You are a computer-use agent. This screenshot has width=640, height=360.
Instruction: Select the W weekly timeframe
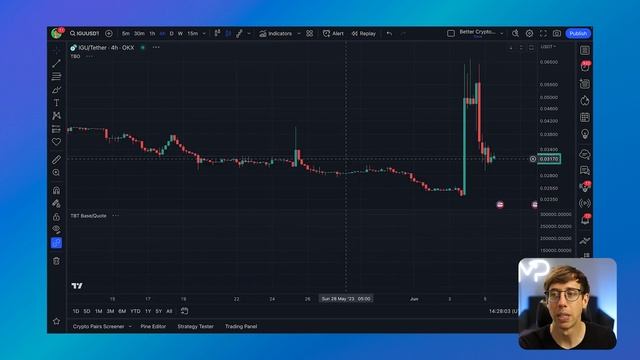180,33
